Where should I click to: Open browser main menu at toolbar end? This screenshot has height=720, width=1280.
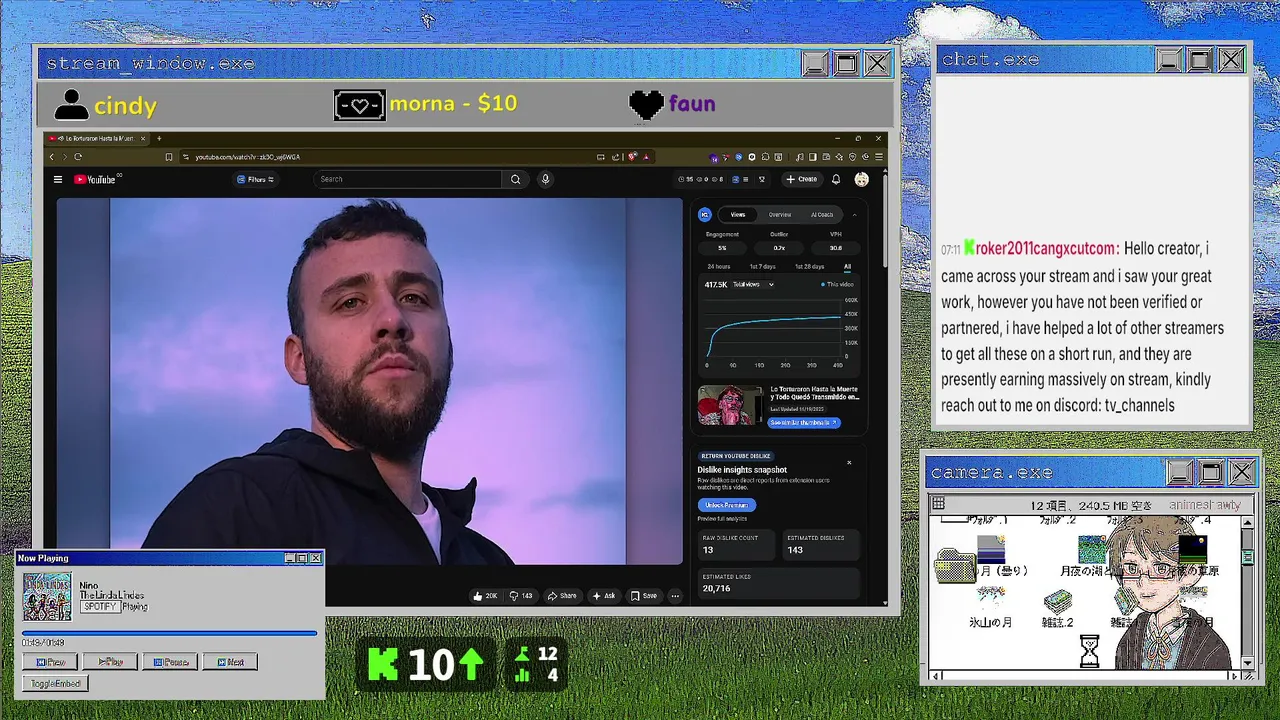[879, 157]
